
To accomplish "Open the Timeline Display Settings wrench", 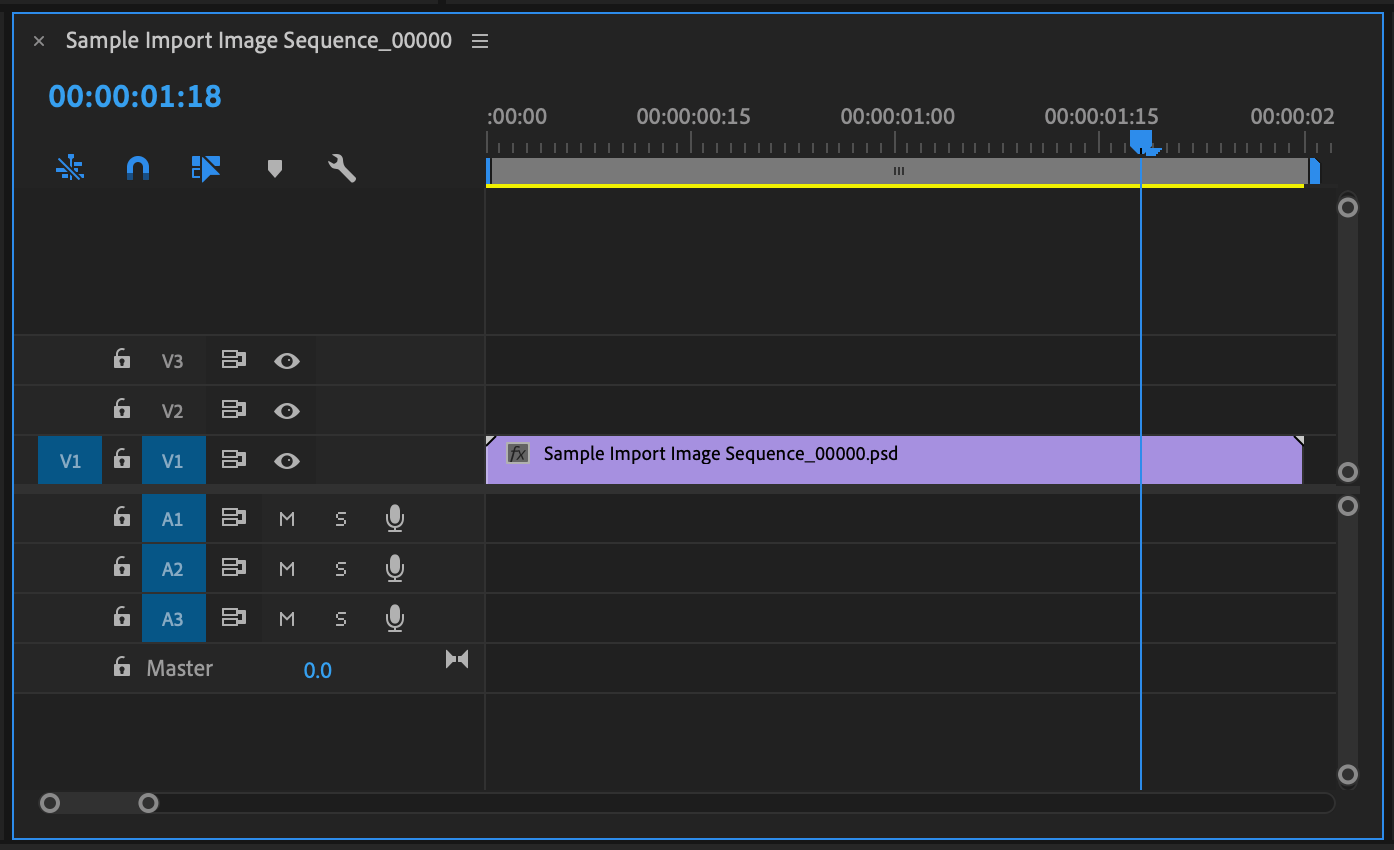I will click(x=342, y=168).
